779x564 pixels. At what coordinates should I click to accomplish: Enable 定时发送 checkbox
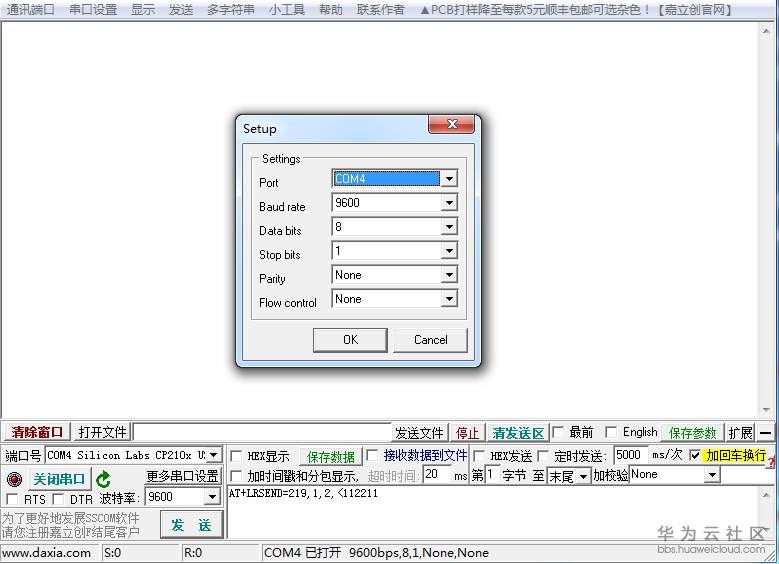(543, 456)
